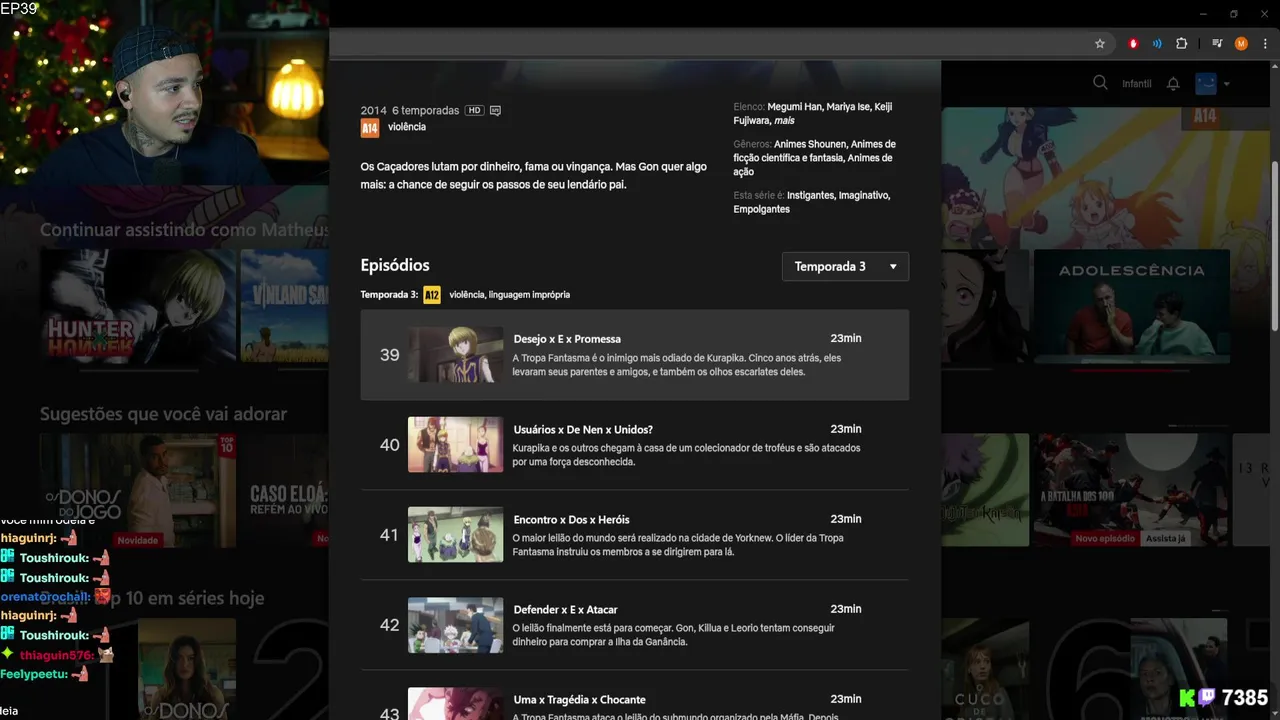This screenshot has width=1280, height=720.
Task: Open the Cuco series thumbnail
Action: click(x=985, y=670)
